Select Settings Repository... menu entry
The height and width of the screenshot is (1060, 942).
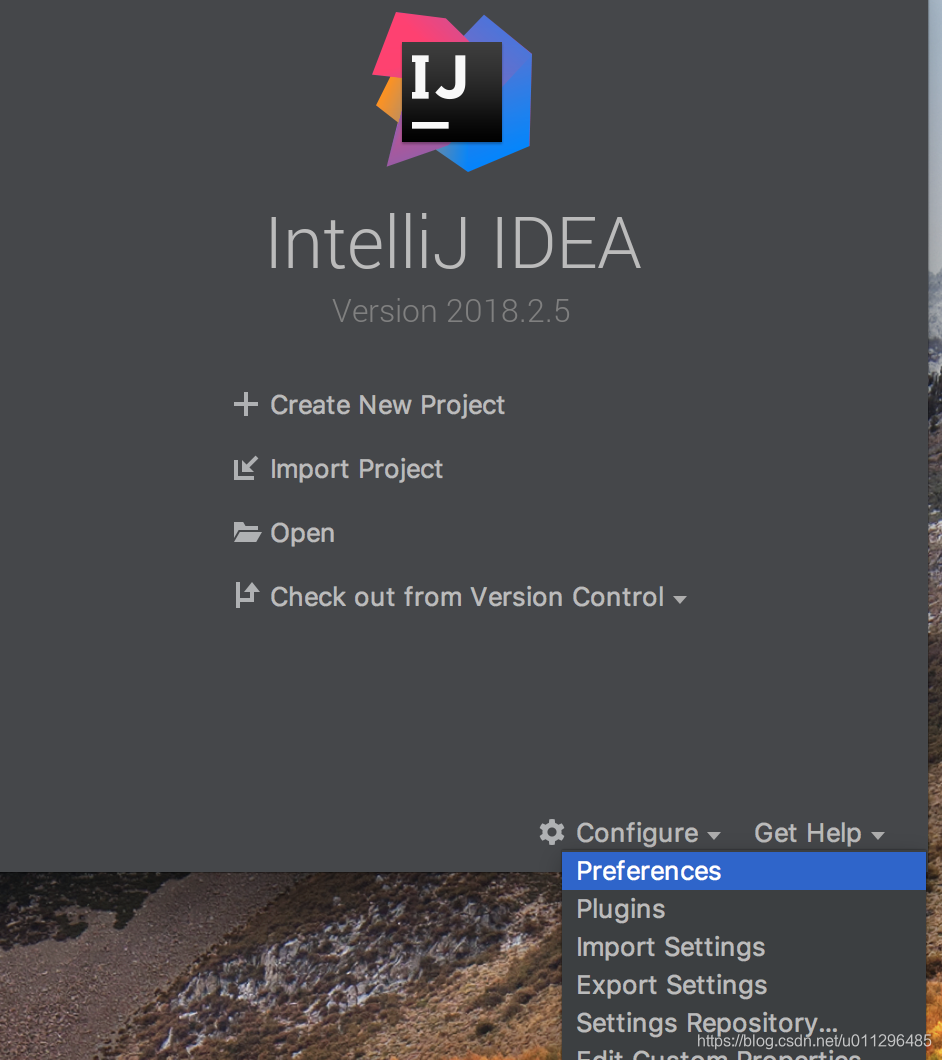tap(743, 1022)
